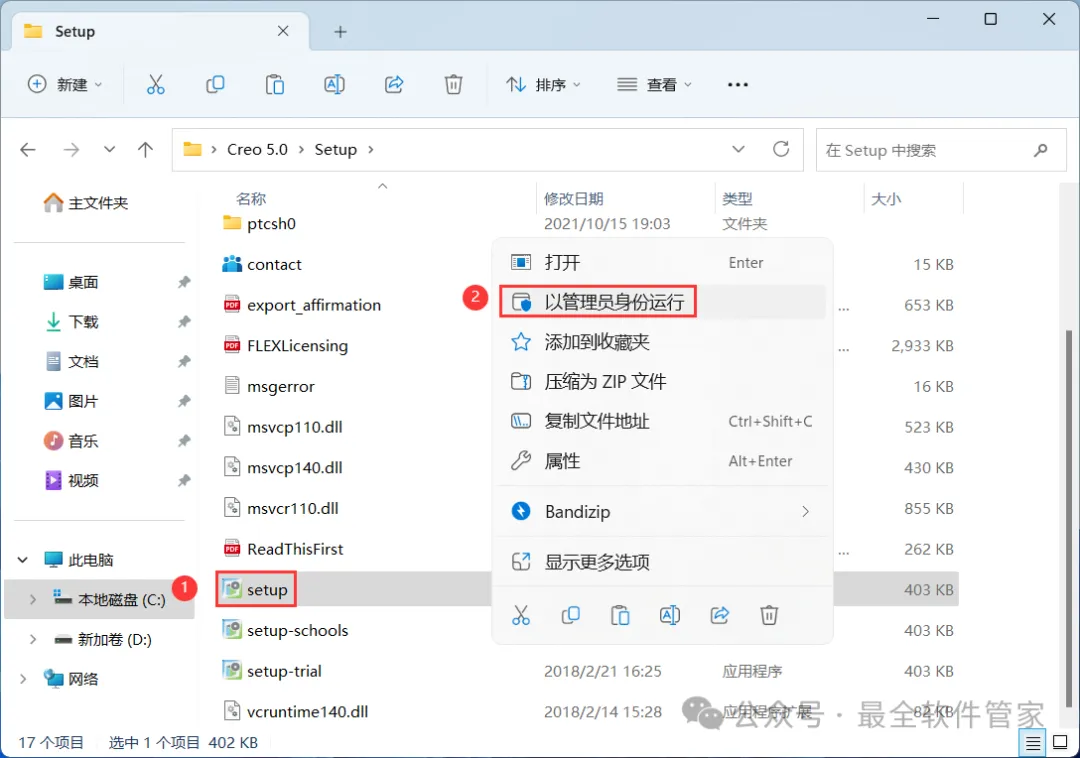The width and height of the screenshot is (1080, 758).
Task: Click the 在 Setup 中搜索 search field
Action: coord(941,149)
